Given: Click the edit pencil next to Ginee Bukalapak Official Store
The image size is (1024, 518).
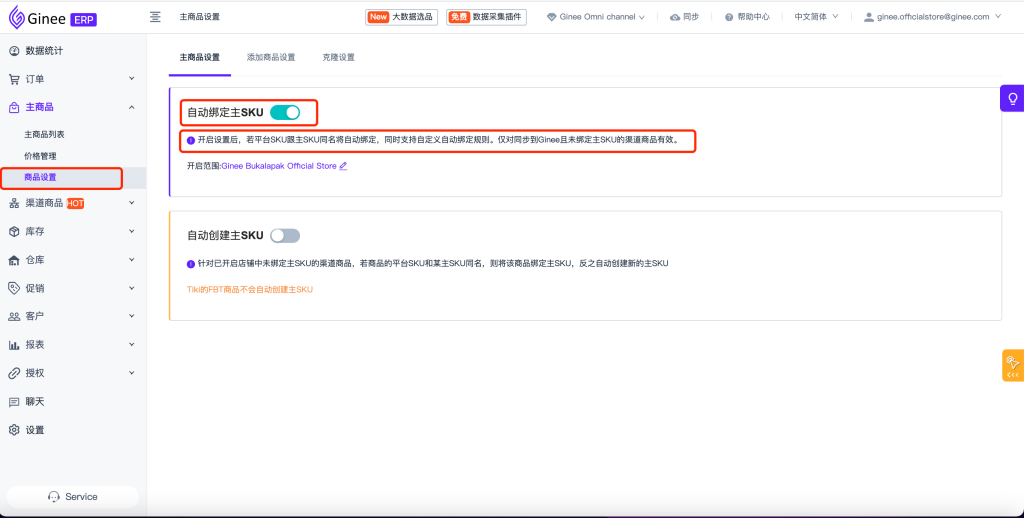Looking at the screenshot, I should [343, 166].
